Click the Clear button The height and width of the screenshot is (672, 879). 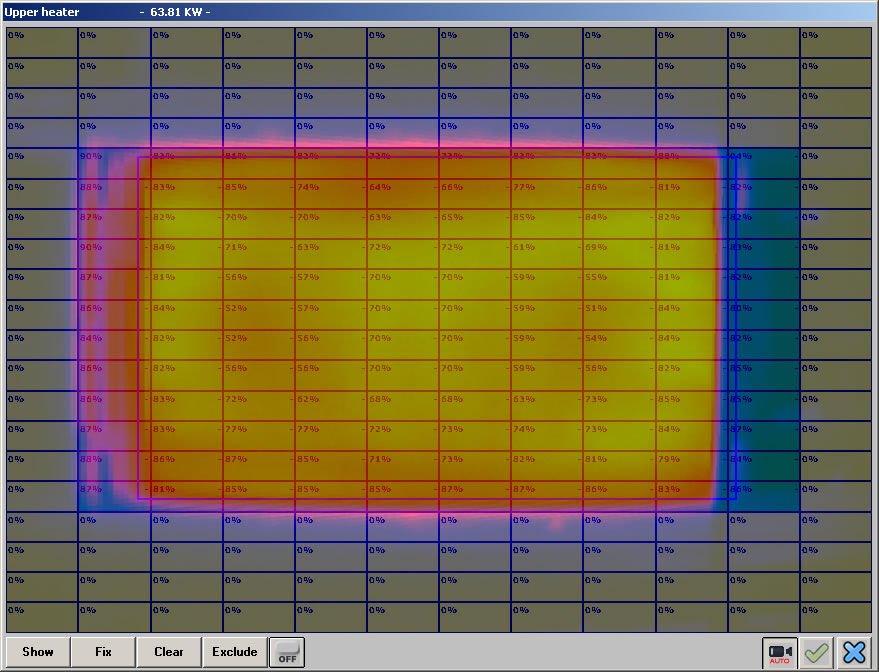point(169,652)
